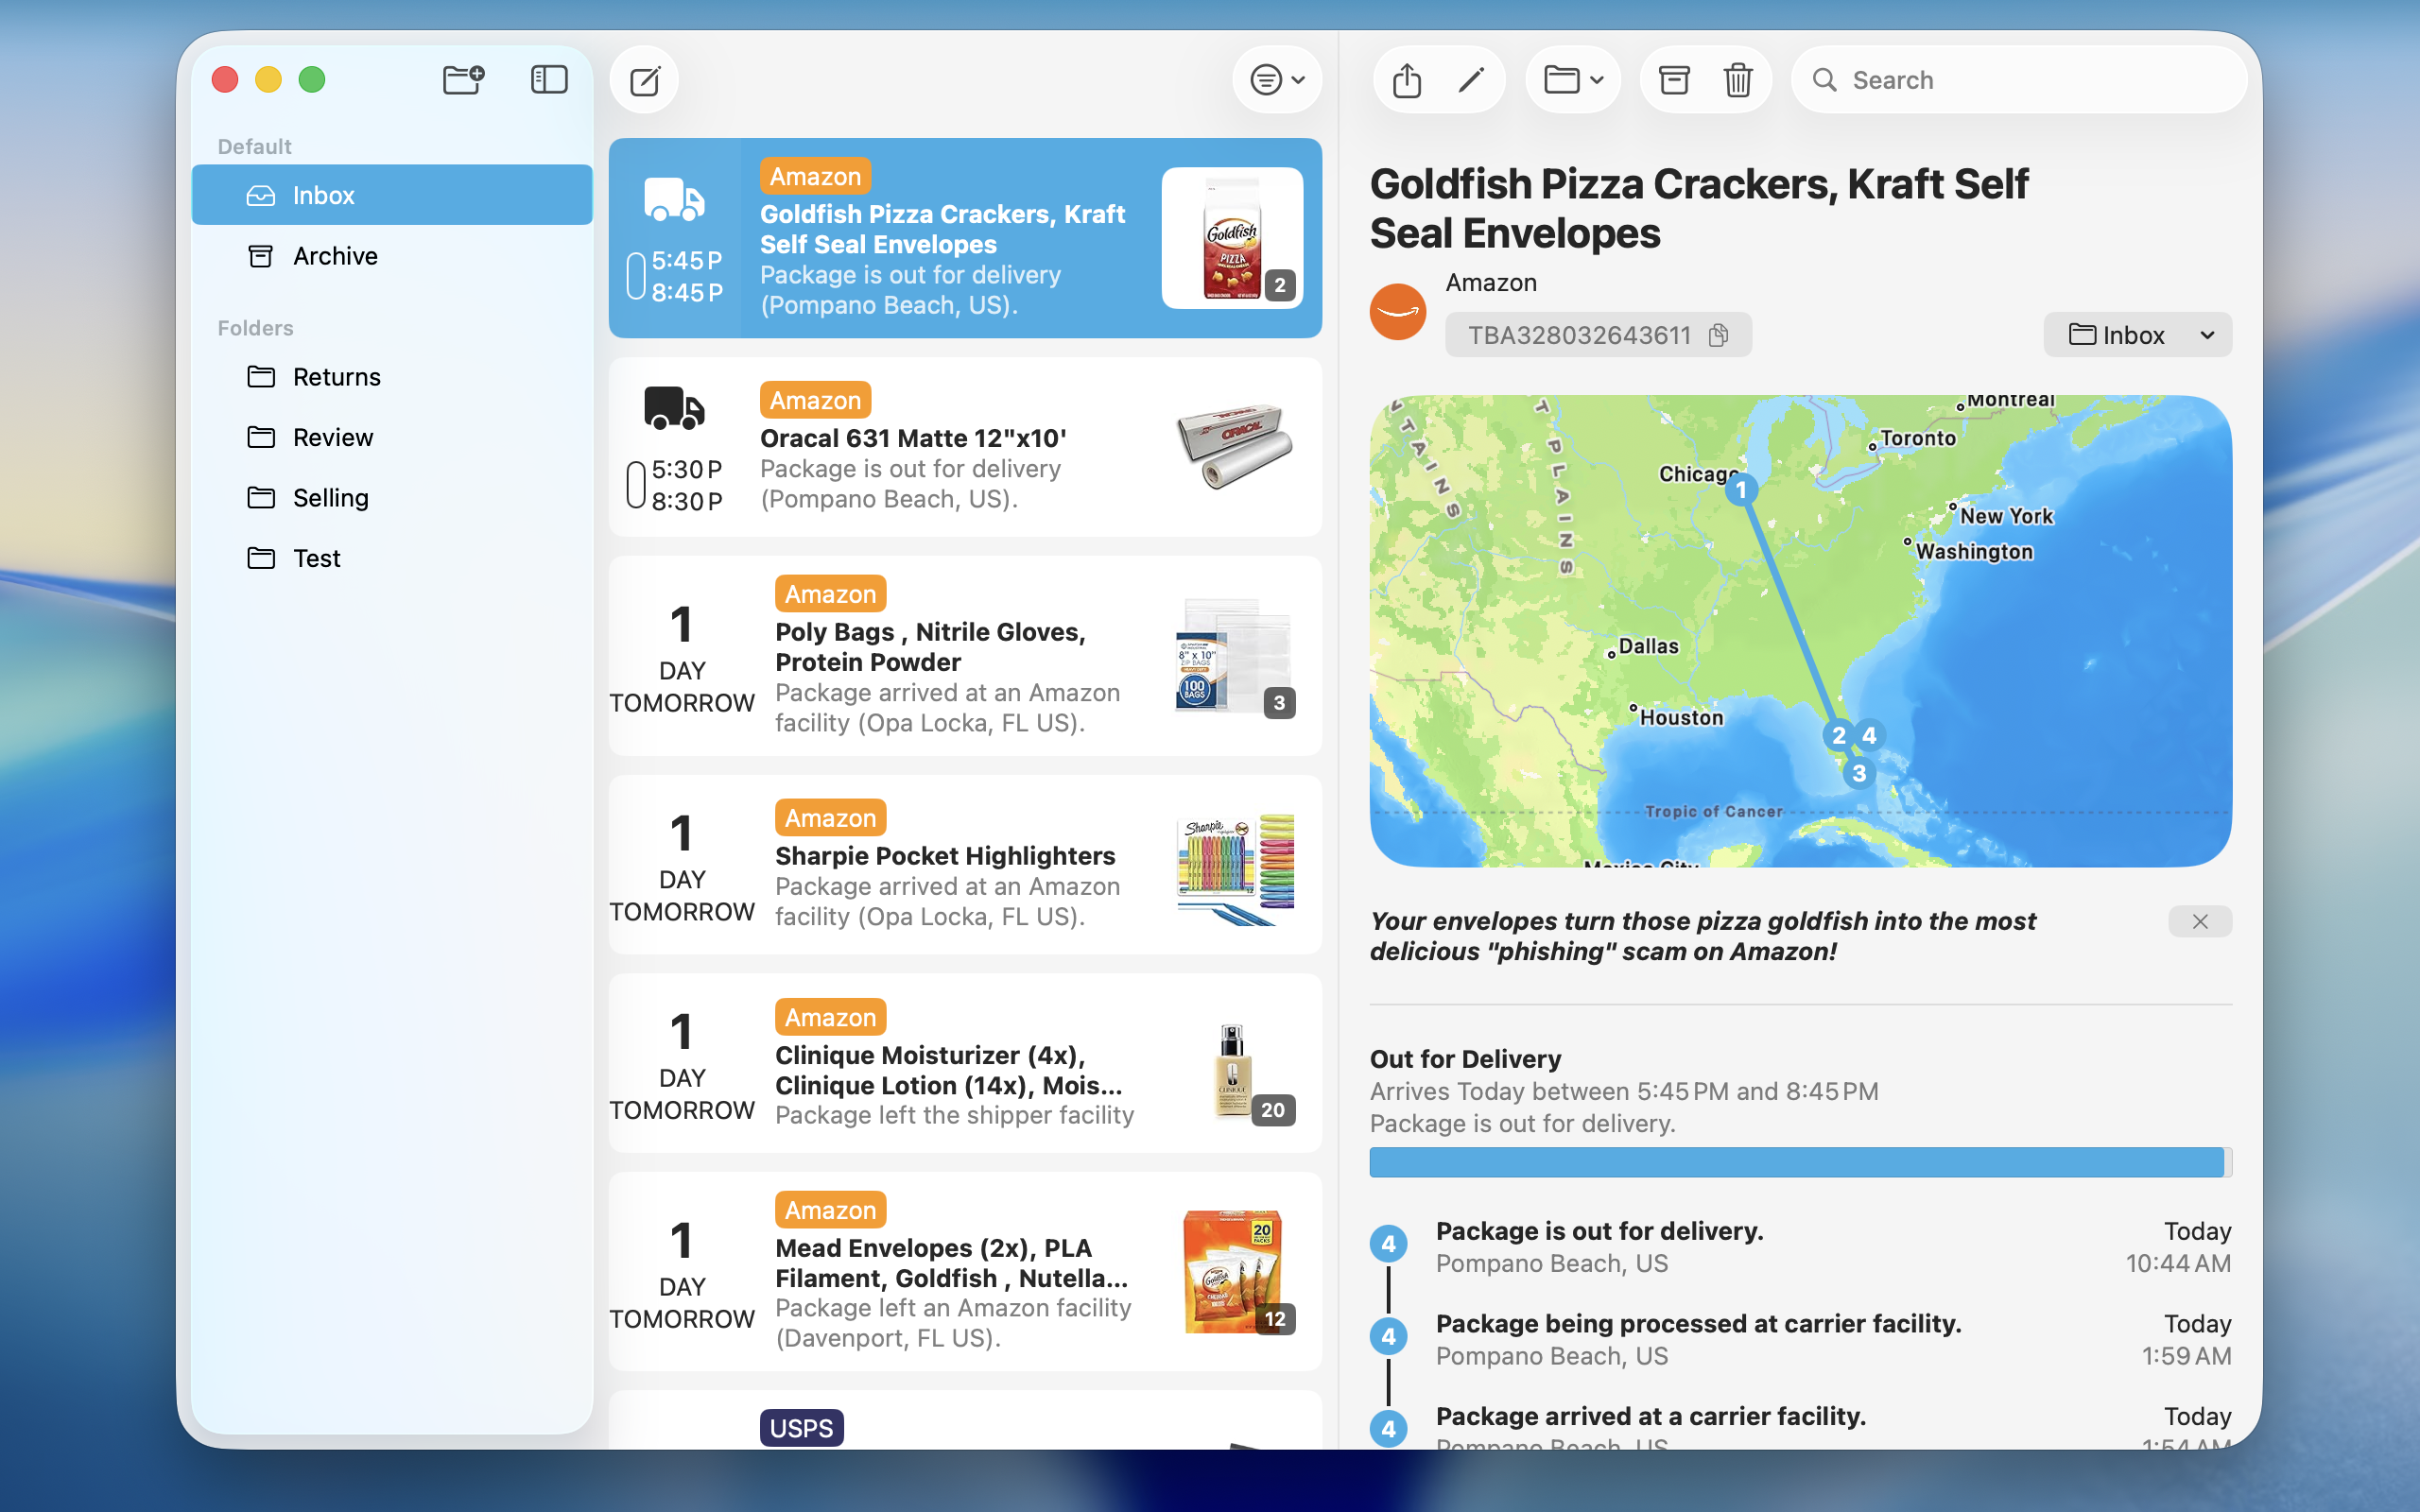
Task: Click the USPS carrier tag
Action: [x=801, y=1428]
